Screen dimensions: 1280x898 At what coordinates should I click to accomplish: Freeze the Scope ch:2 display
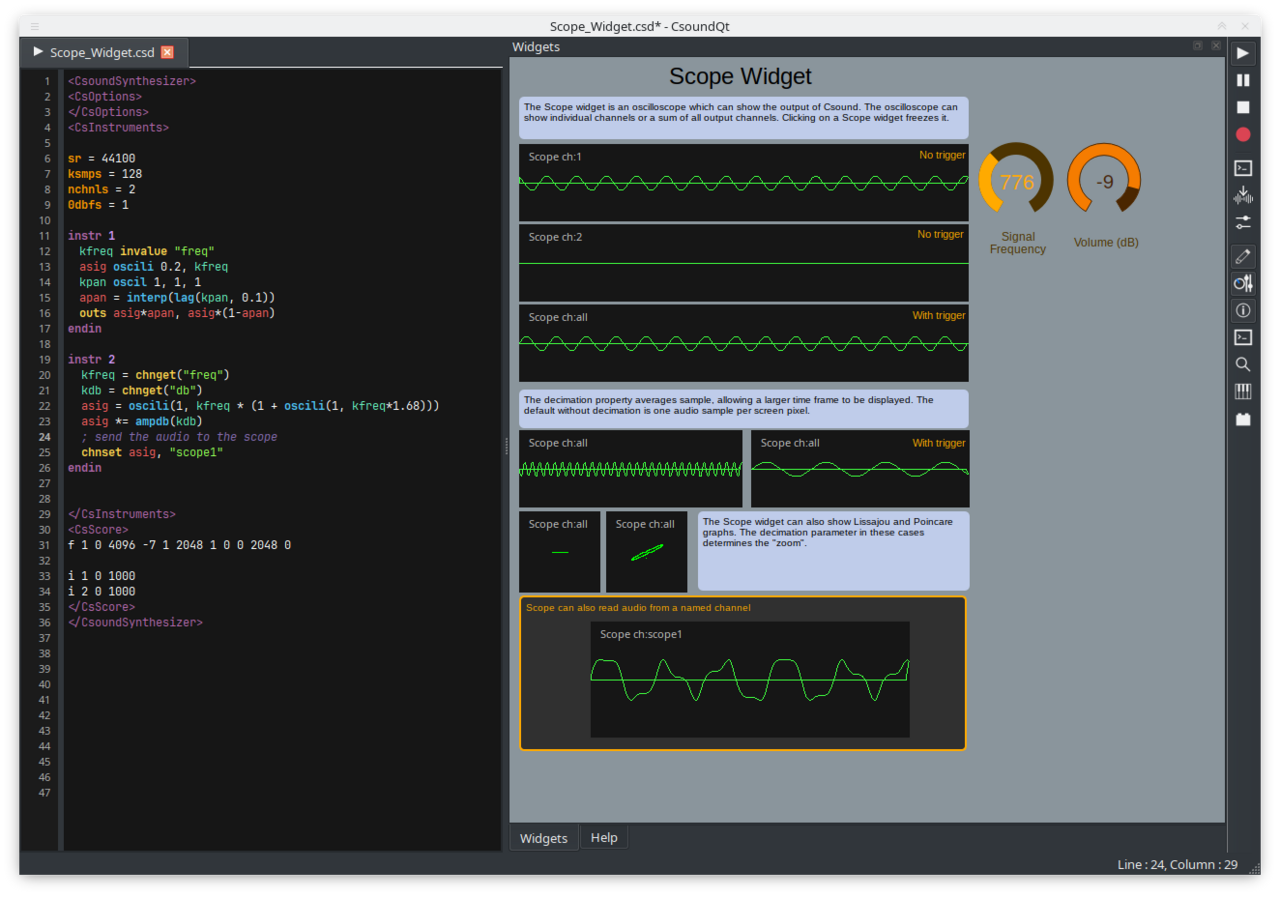[744, 263]
